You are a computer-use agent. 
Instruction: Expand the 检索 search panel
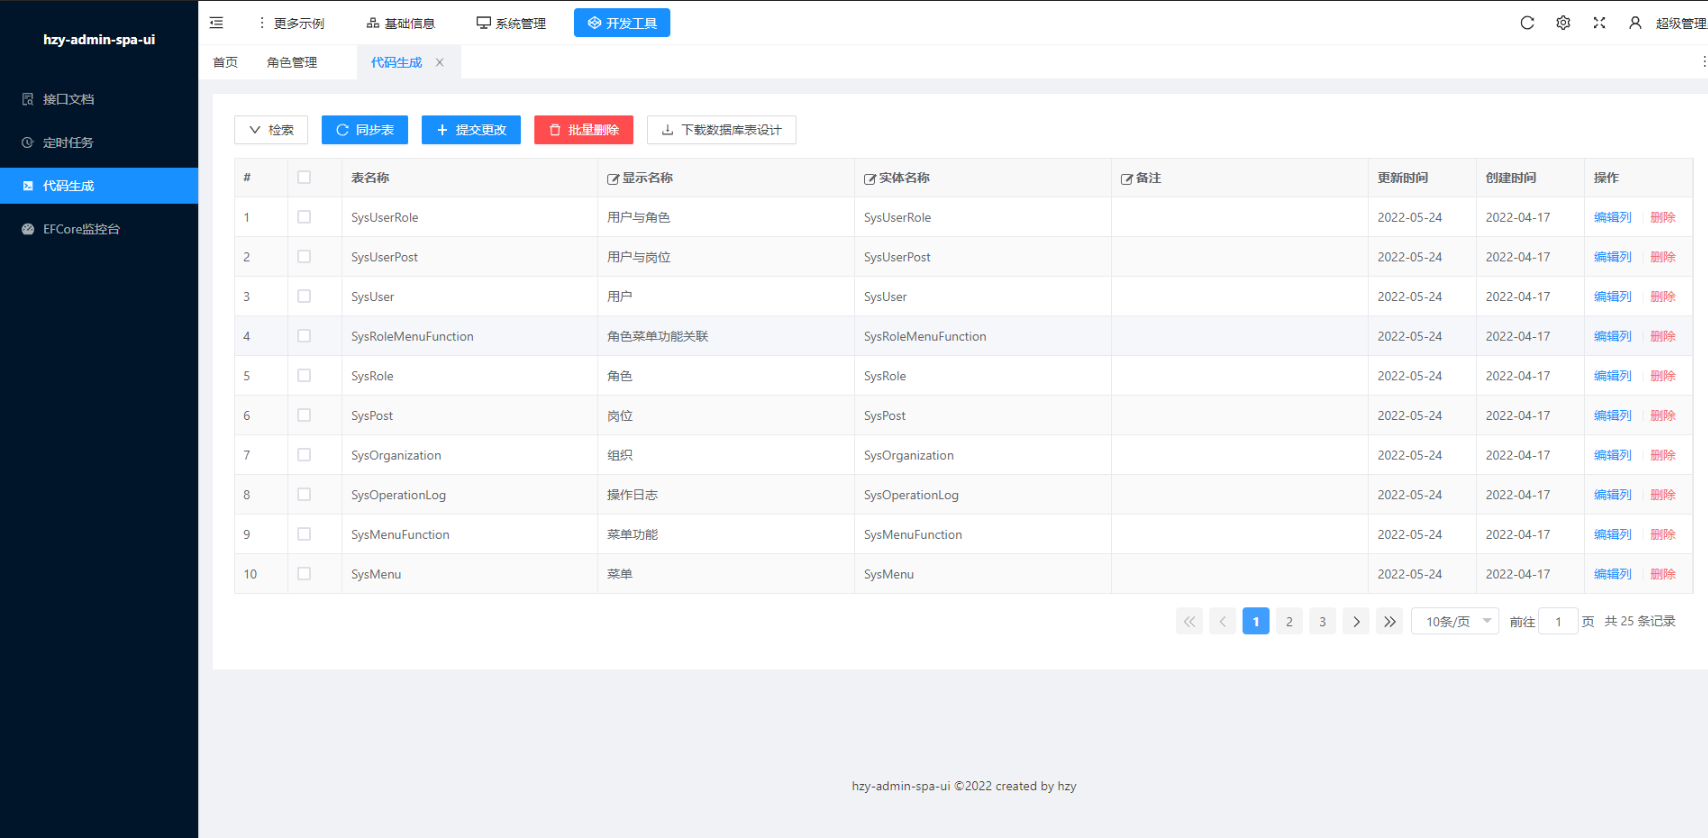pyautogui.click(x=271, y=130)
